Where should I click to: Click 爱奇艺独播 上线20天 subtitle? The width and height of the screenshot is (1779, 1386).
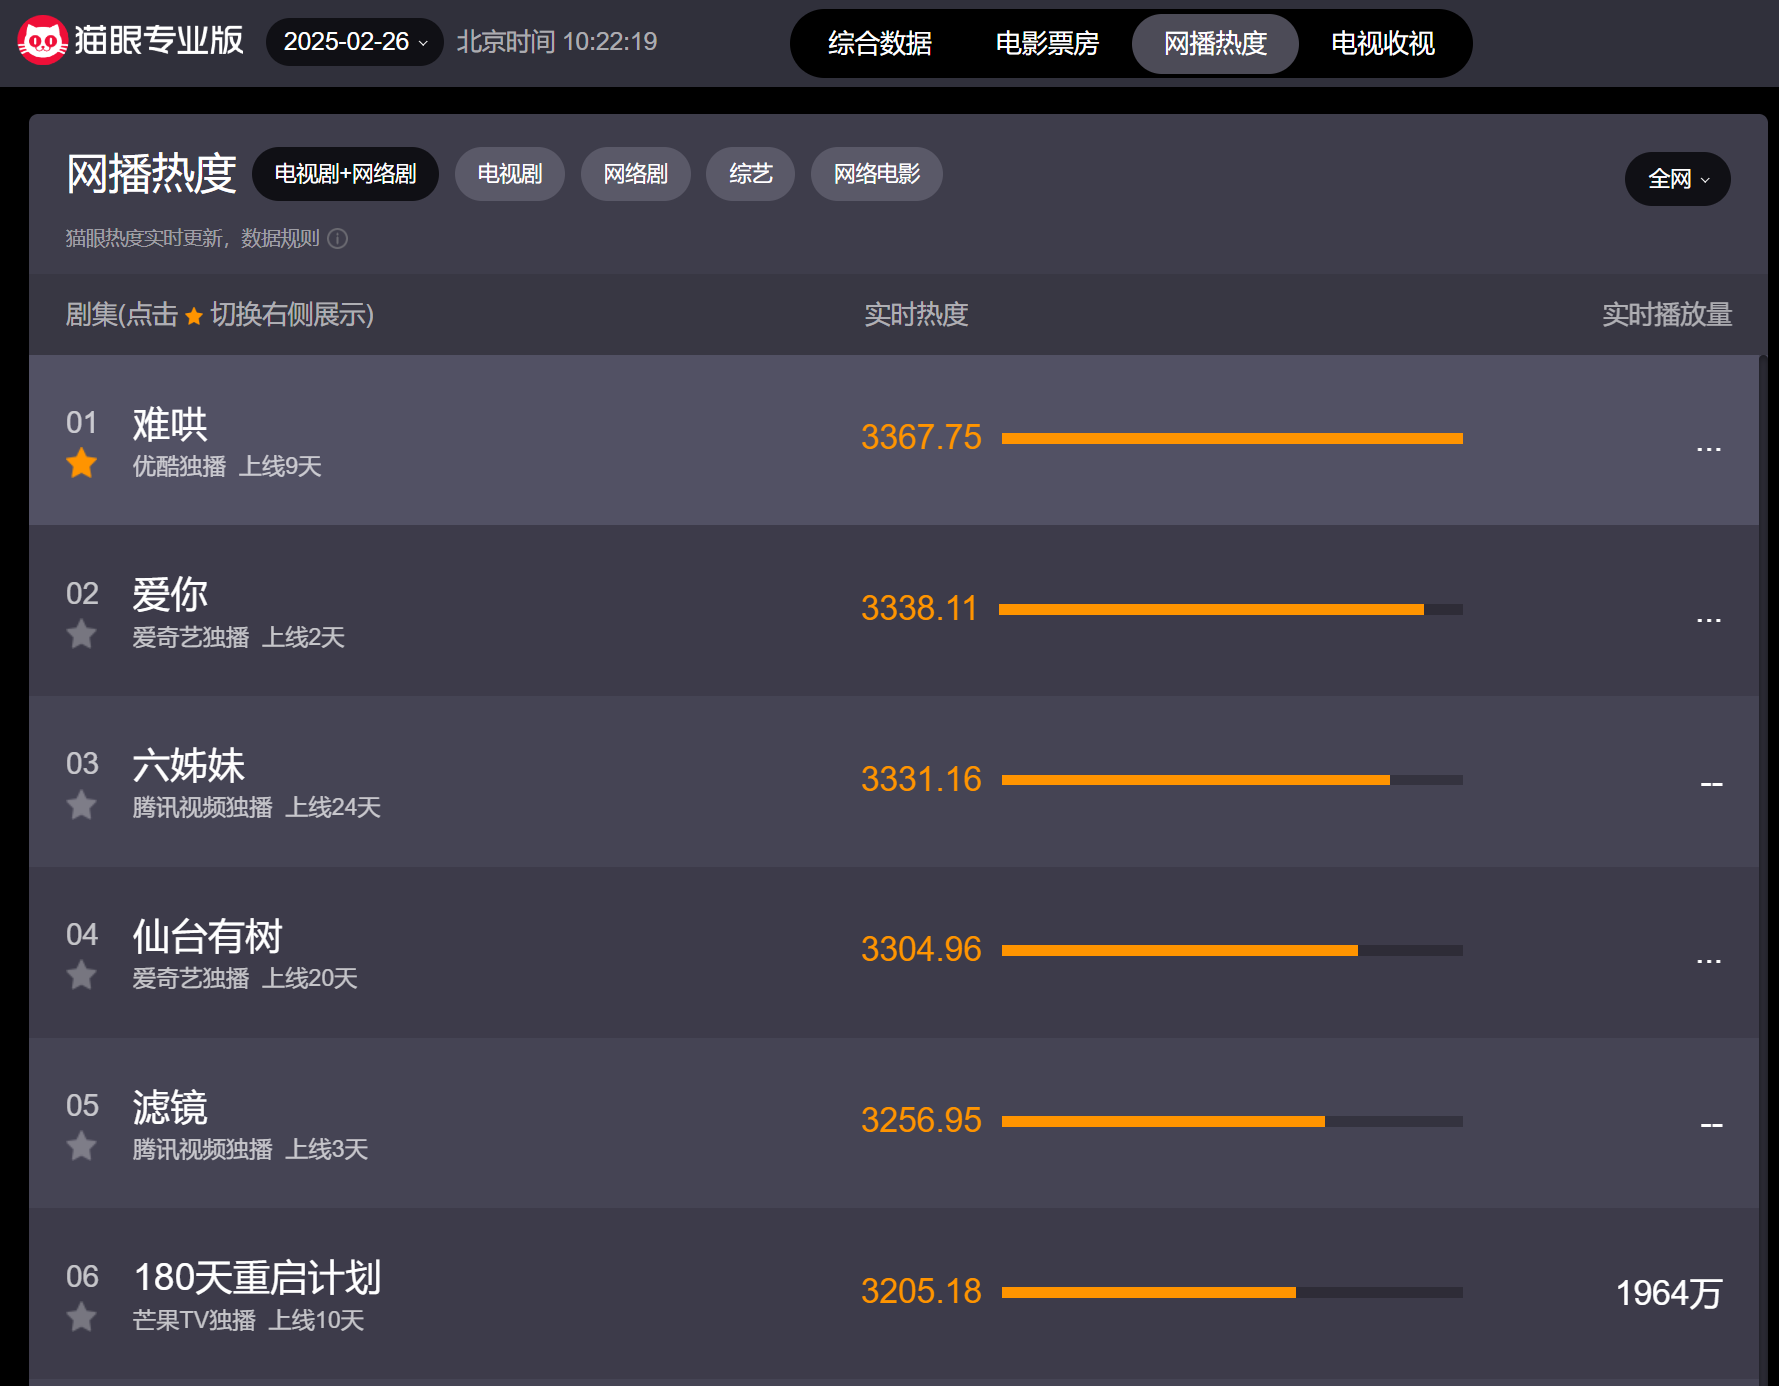pos(245,978)
